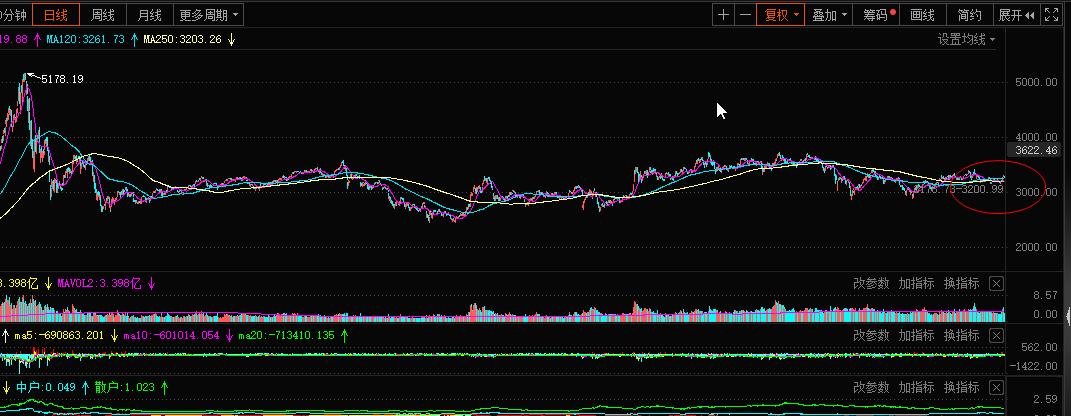Open the 更多周期 period dropdown
The image size is (1071, 416).
pos(208,14)
